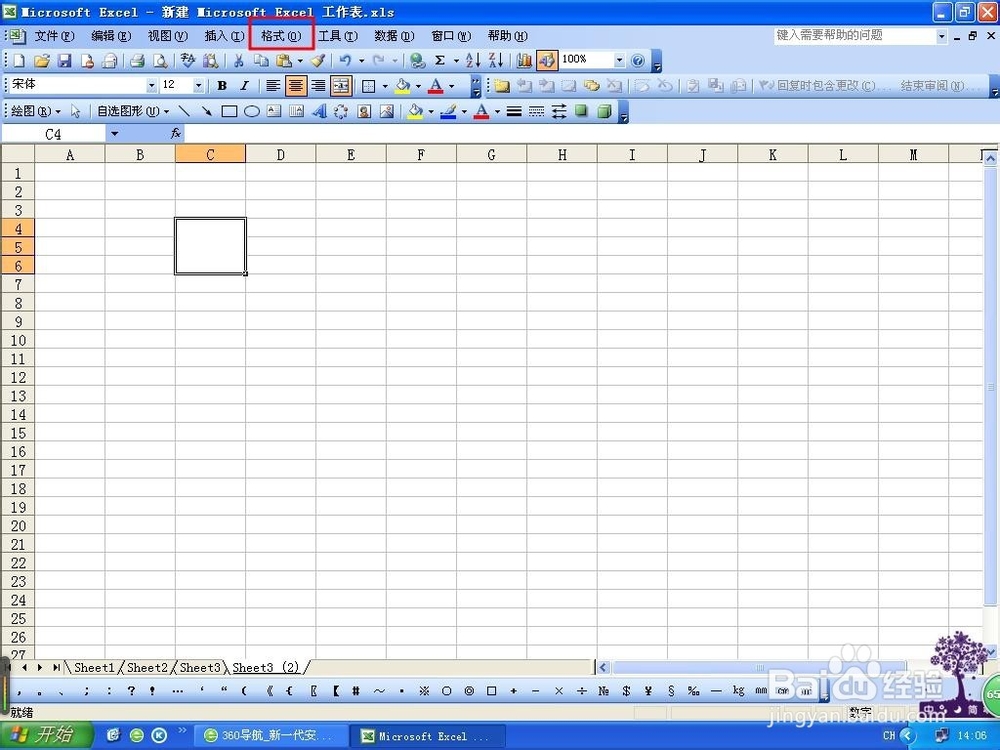Expand the help question box dropdown
This screenshot has height=750, width=1000.
[x=941, y=36]
